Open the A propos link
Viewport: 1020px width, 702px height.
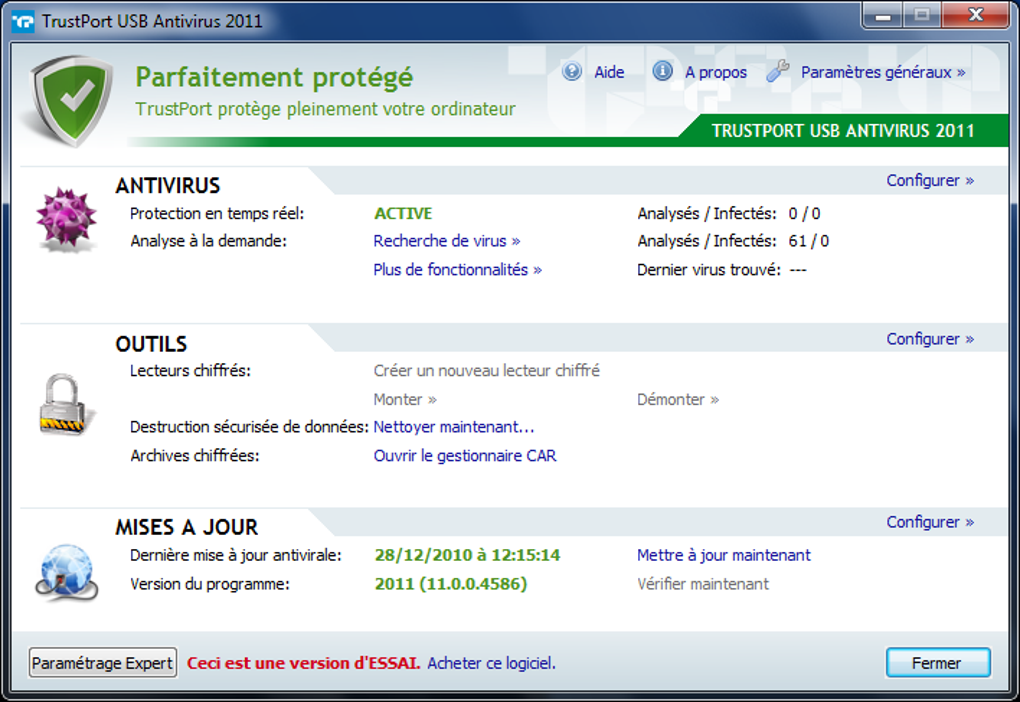click(x=716, y=72)
